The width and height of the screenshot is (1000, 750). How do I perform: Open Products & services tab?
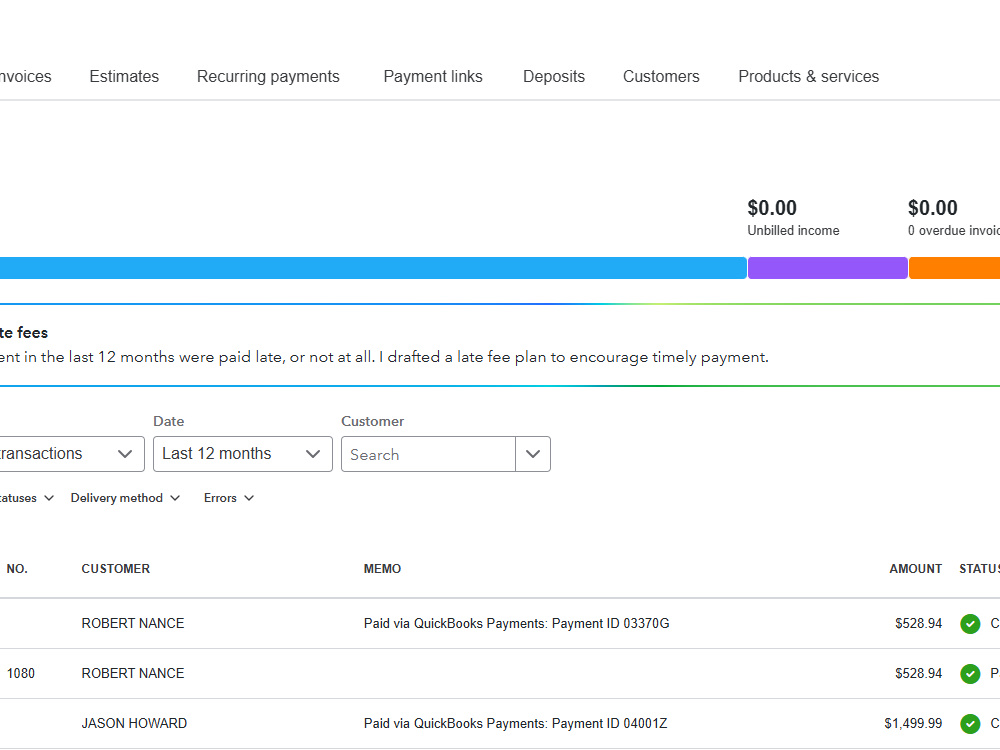click(x=808, y=77)
